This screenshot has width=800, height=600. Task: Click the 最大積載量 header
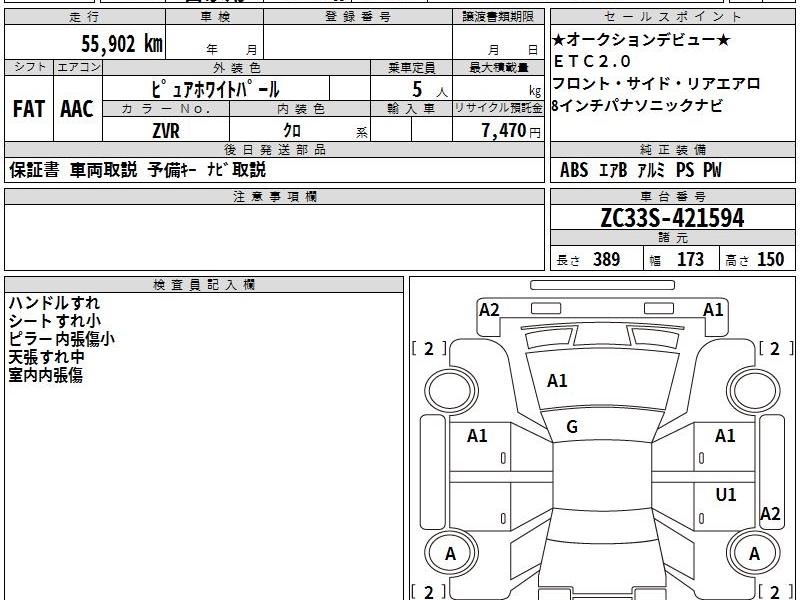tap(498, 67)
